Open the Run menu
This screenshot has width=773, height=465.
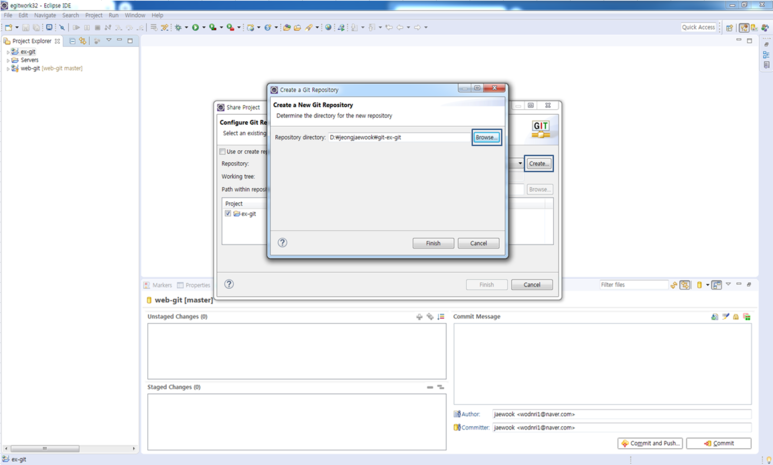(x=113, y=15)
